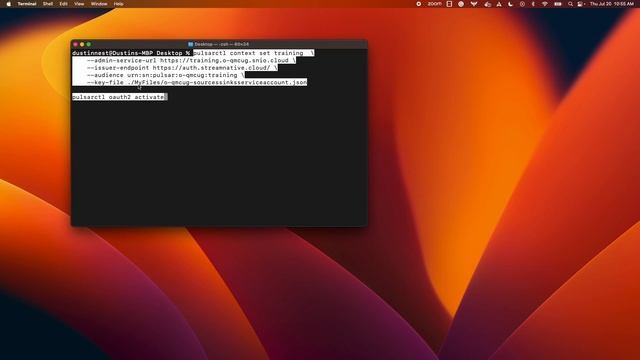Click the screen recording indicator in menu bar

tap(418, 4)
